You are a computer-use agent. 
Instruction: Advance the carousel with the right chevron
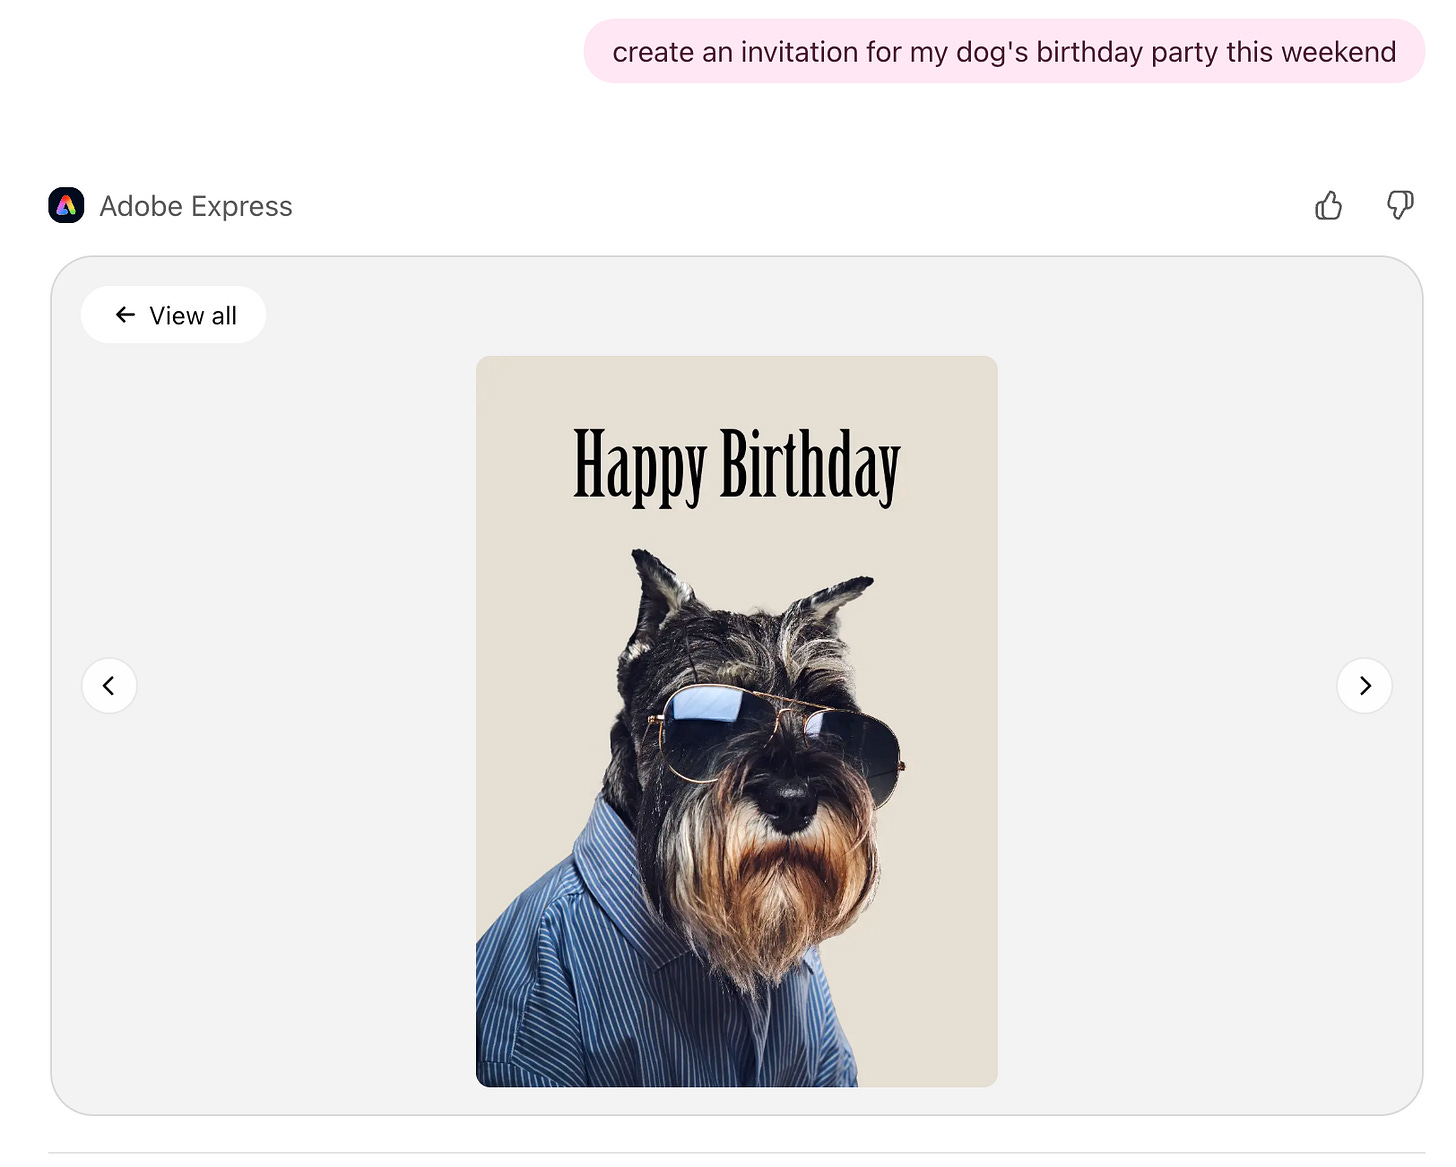(x=1364, y=685)
